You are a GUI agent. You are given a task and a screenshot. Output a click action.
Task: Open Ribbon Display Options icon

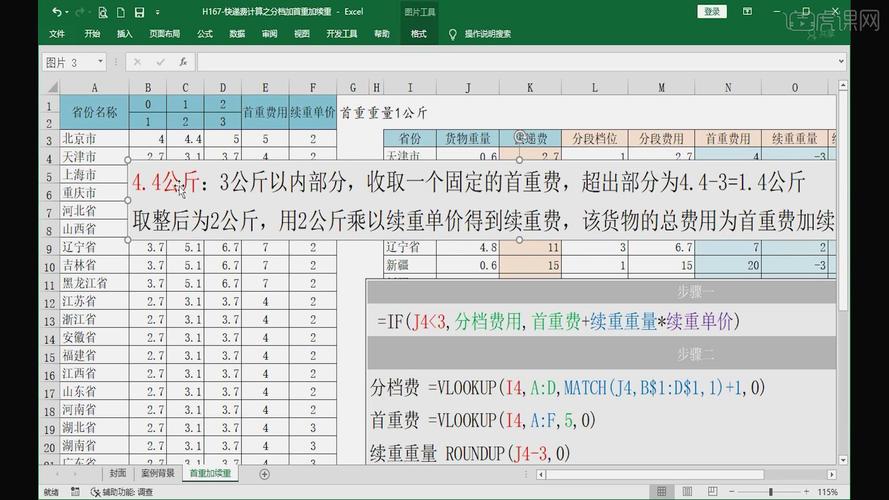click(747, 11)
